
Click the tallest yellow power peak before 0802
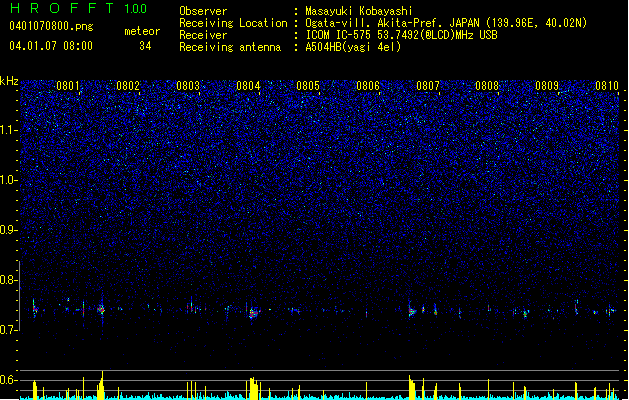pos(101,386)
